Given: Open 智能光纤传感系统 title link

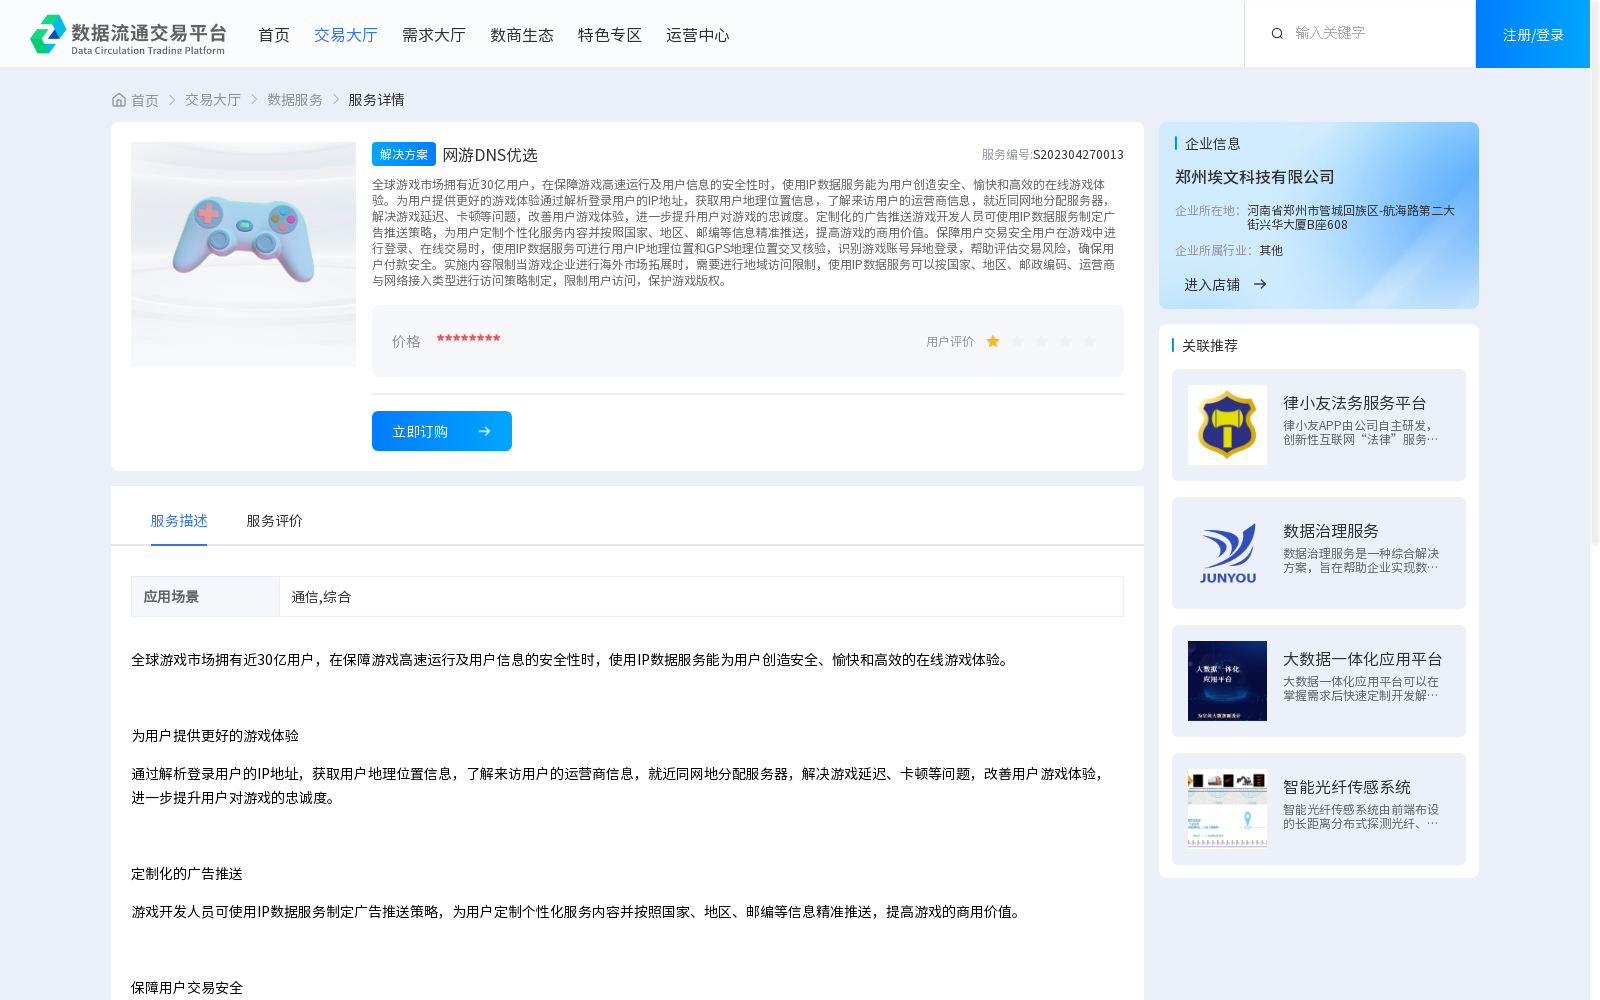Looking at the screenshot, I should pos(1347,787).
